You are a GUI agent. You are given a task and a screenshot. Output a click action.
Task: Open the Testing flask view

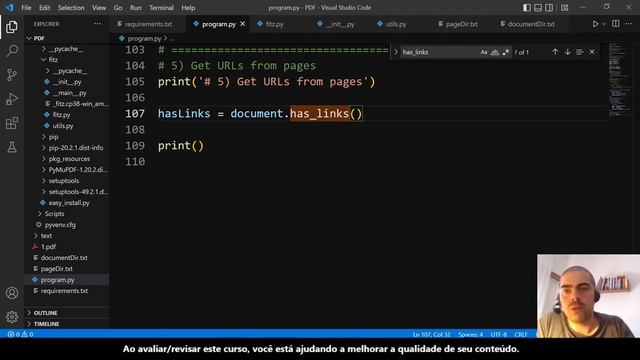12,147
